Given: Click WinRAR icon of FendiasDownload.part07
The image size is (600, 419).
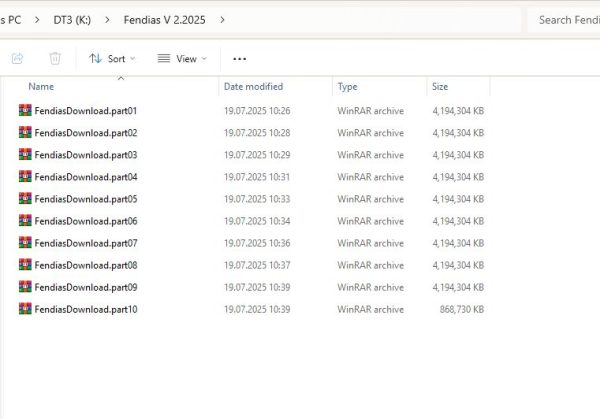Looking at the screenshot, I should coord(25,243).
